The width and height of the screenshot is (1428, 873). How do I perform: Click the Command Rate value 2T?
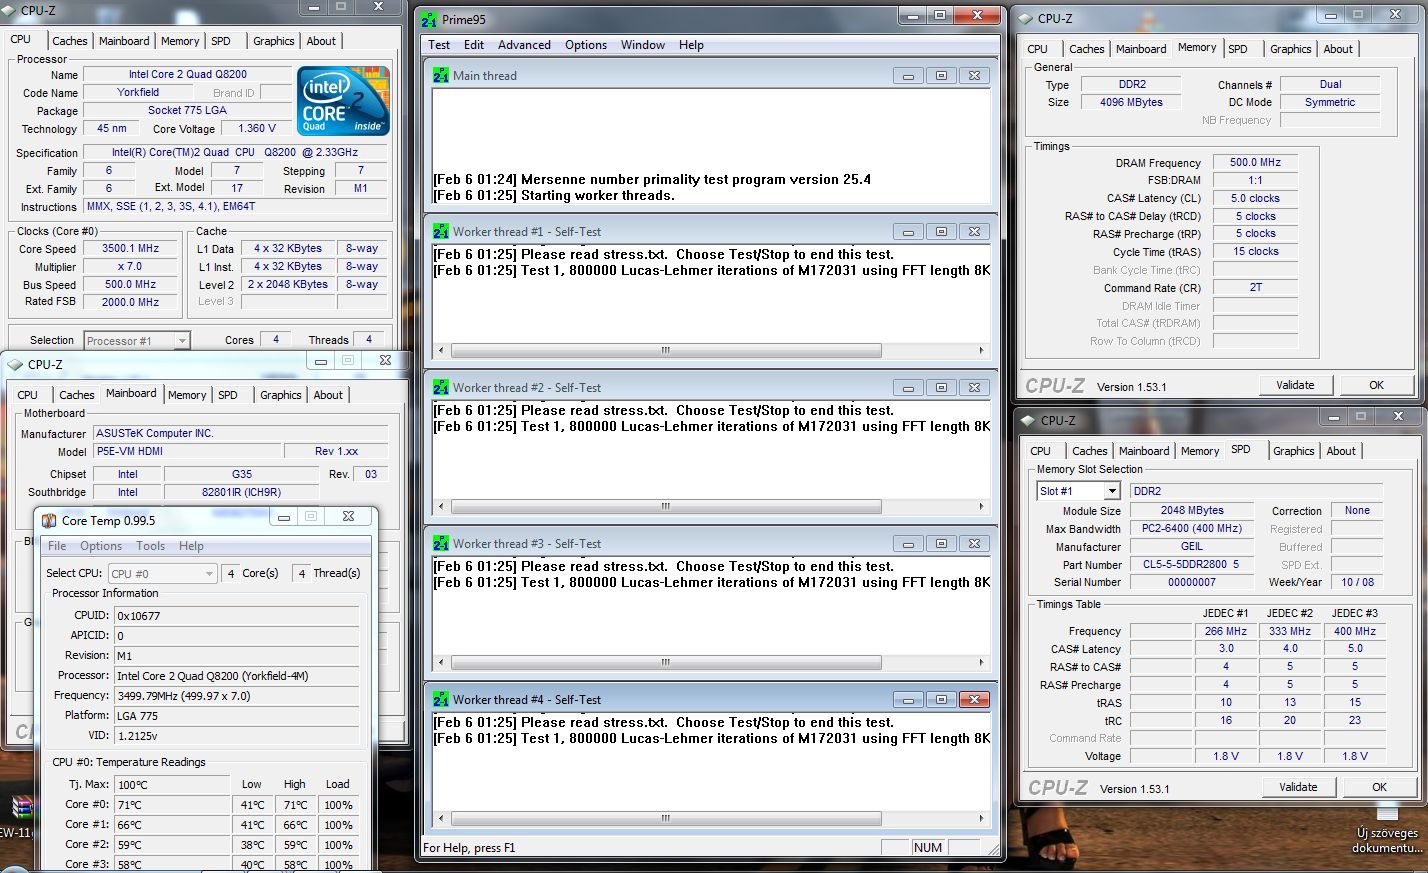pos(1256,287)
